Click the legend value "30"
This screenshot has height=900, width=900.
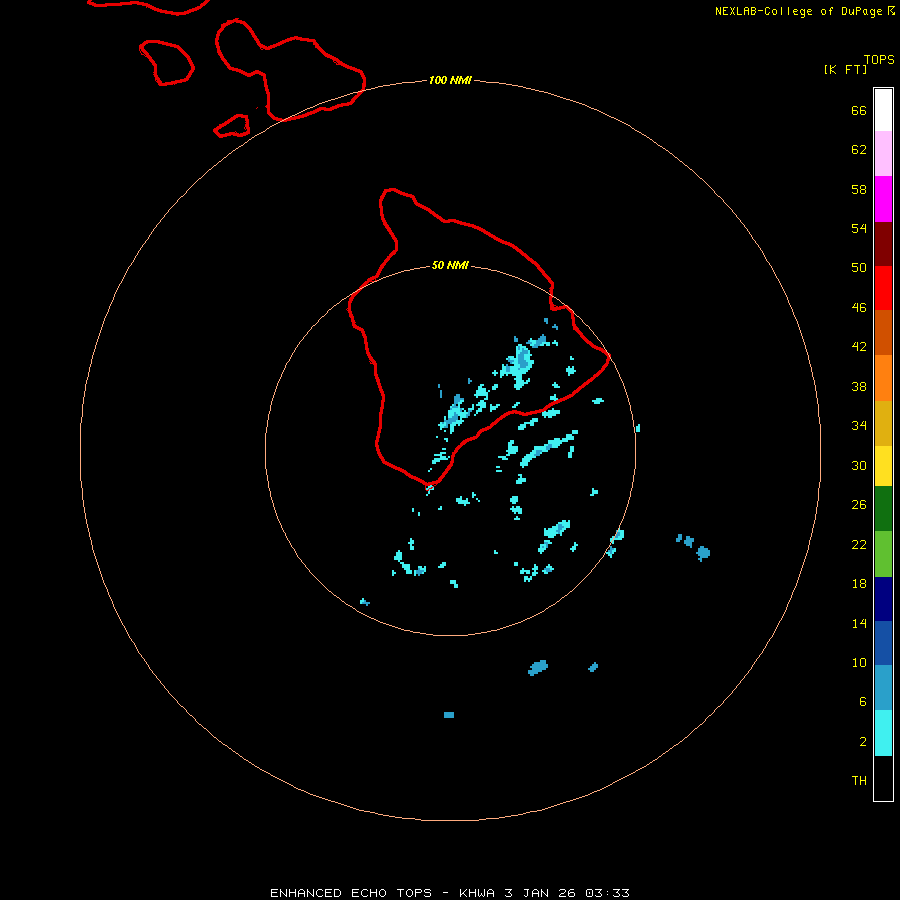tap(859, 465)
